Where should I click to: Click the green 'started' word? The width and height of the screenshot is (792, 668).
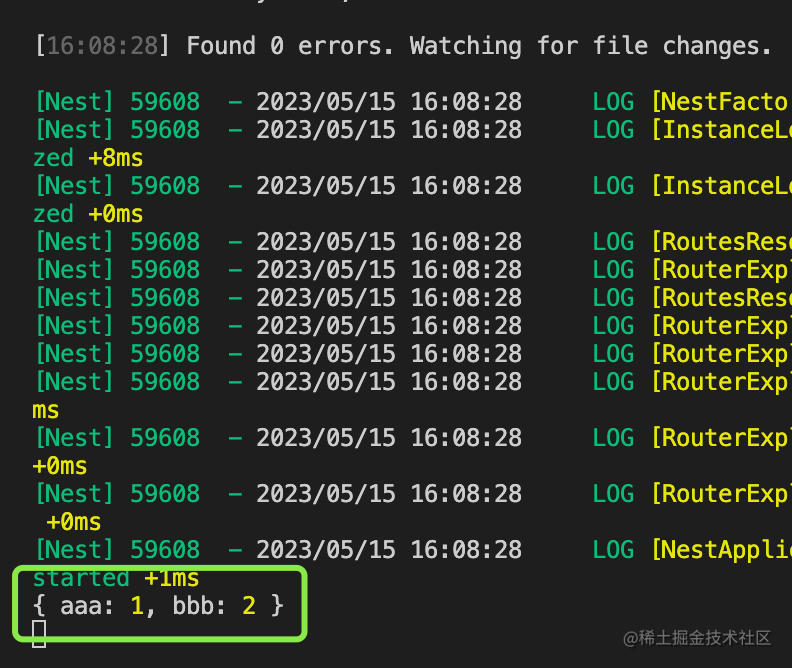click(81, 578)
